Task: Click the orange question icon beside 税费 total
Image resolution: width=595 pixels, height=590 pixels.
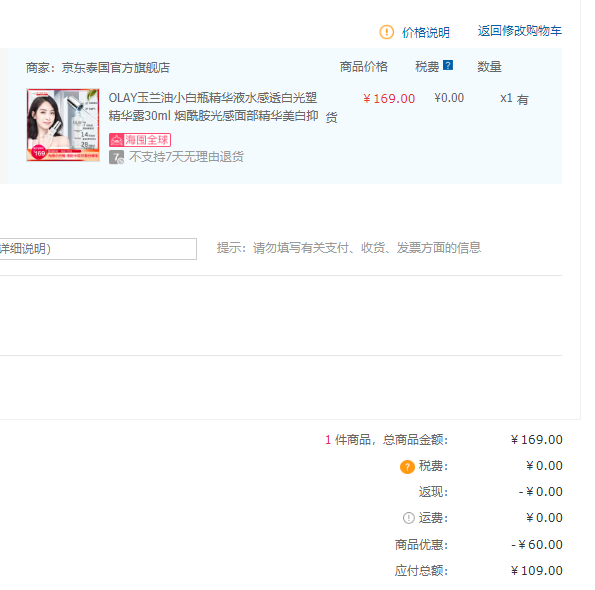Action: point(407,467)
